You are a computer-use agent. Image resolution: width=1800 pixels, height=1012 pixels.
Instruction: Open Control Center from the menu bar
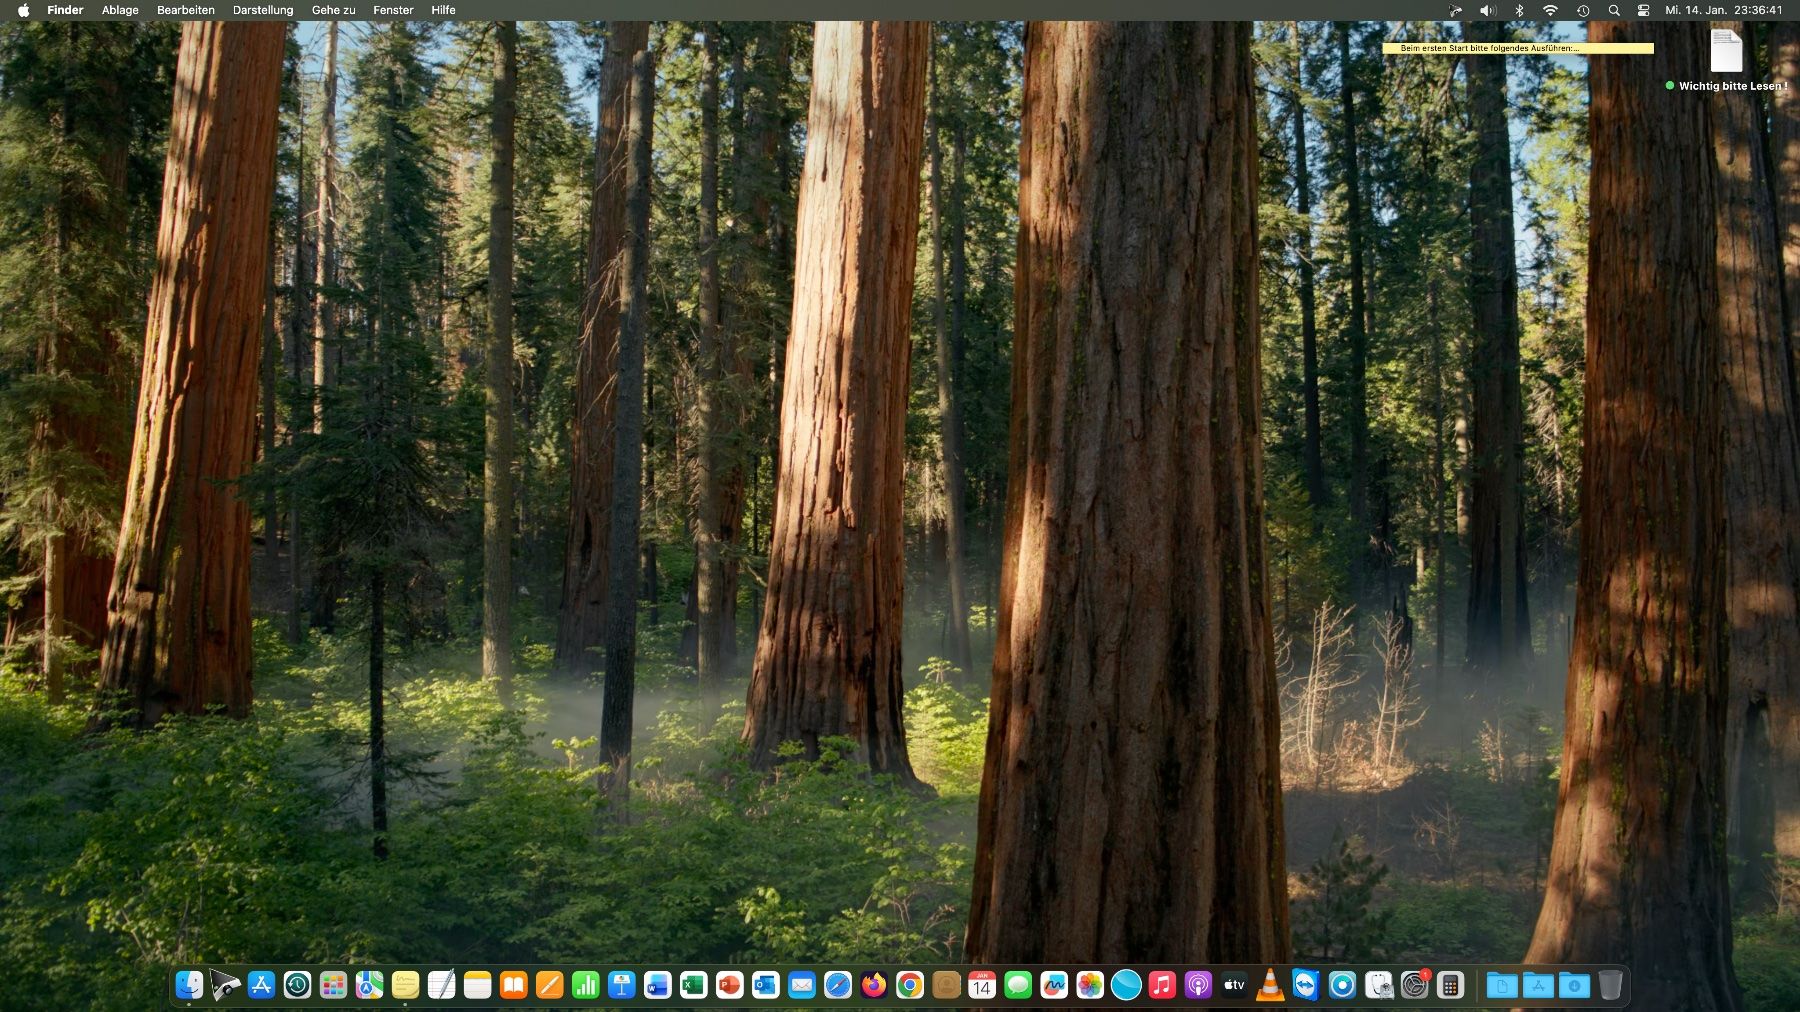[1645, 10]
